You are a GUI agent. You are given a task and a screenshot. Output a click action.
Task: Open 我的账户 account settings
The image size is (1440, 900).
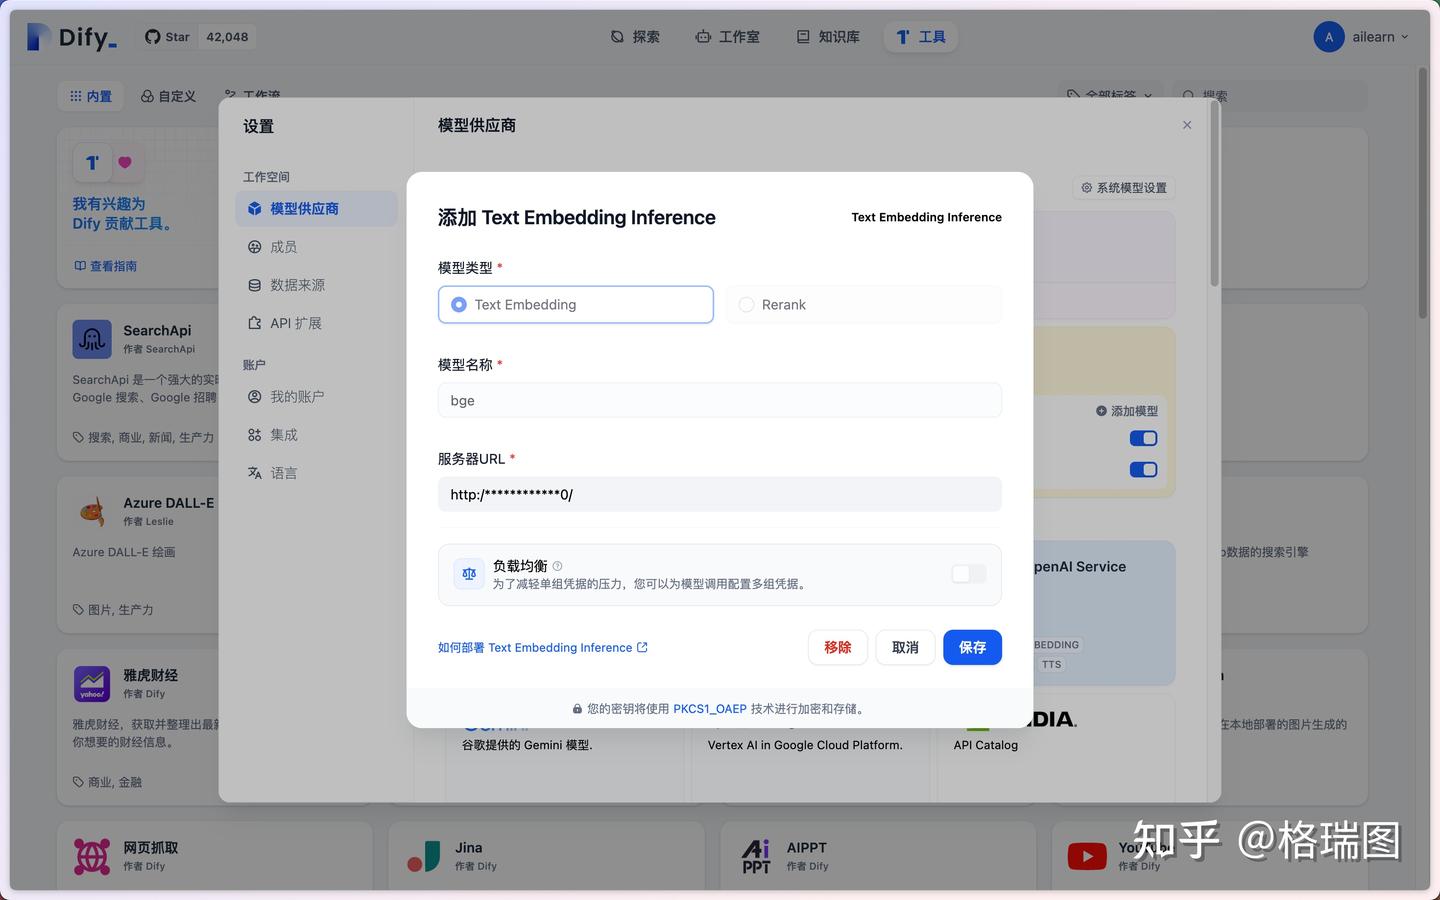point(295,396)
